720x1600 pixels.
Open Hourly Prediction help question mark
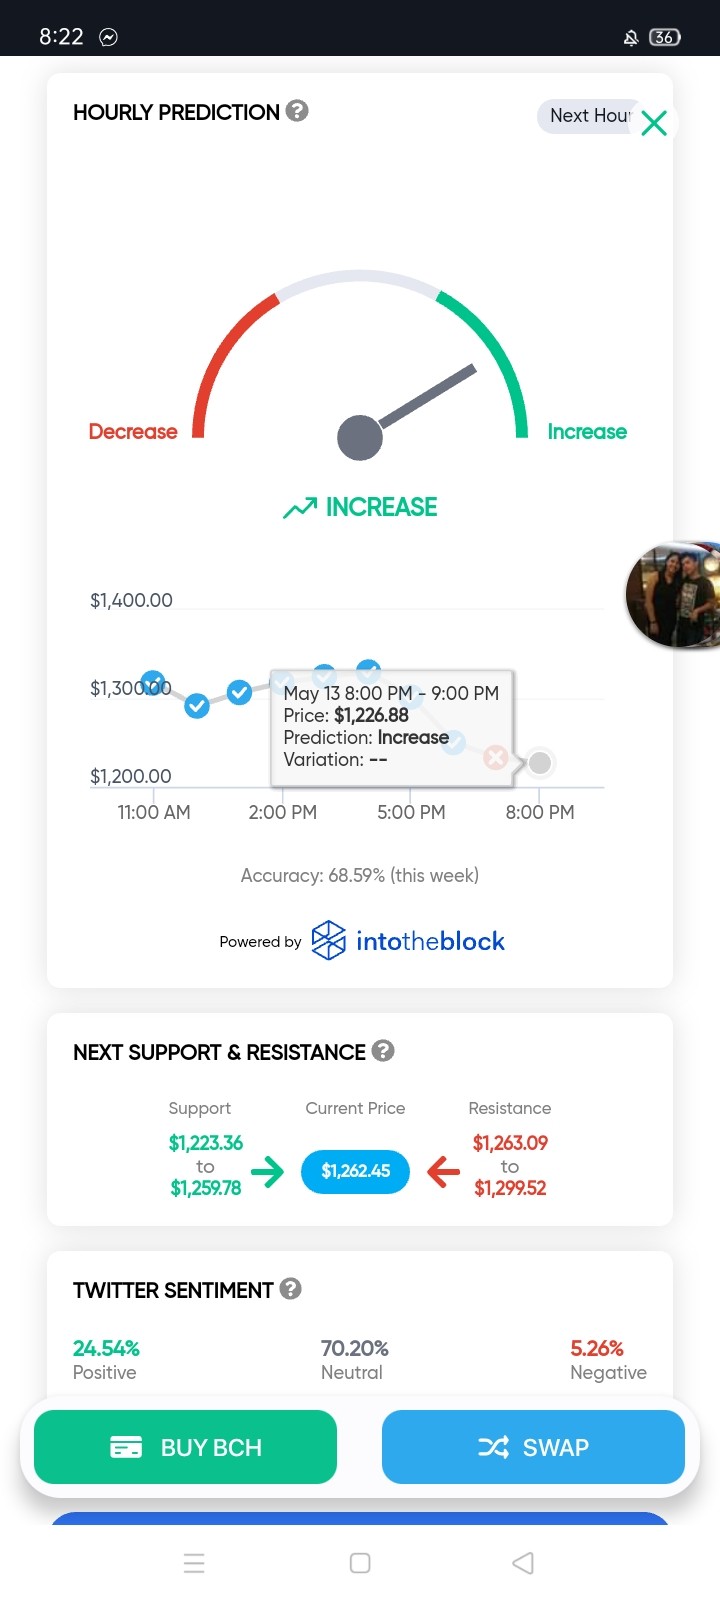click(297, 111)
